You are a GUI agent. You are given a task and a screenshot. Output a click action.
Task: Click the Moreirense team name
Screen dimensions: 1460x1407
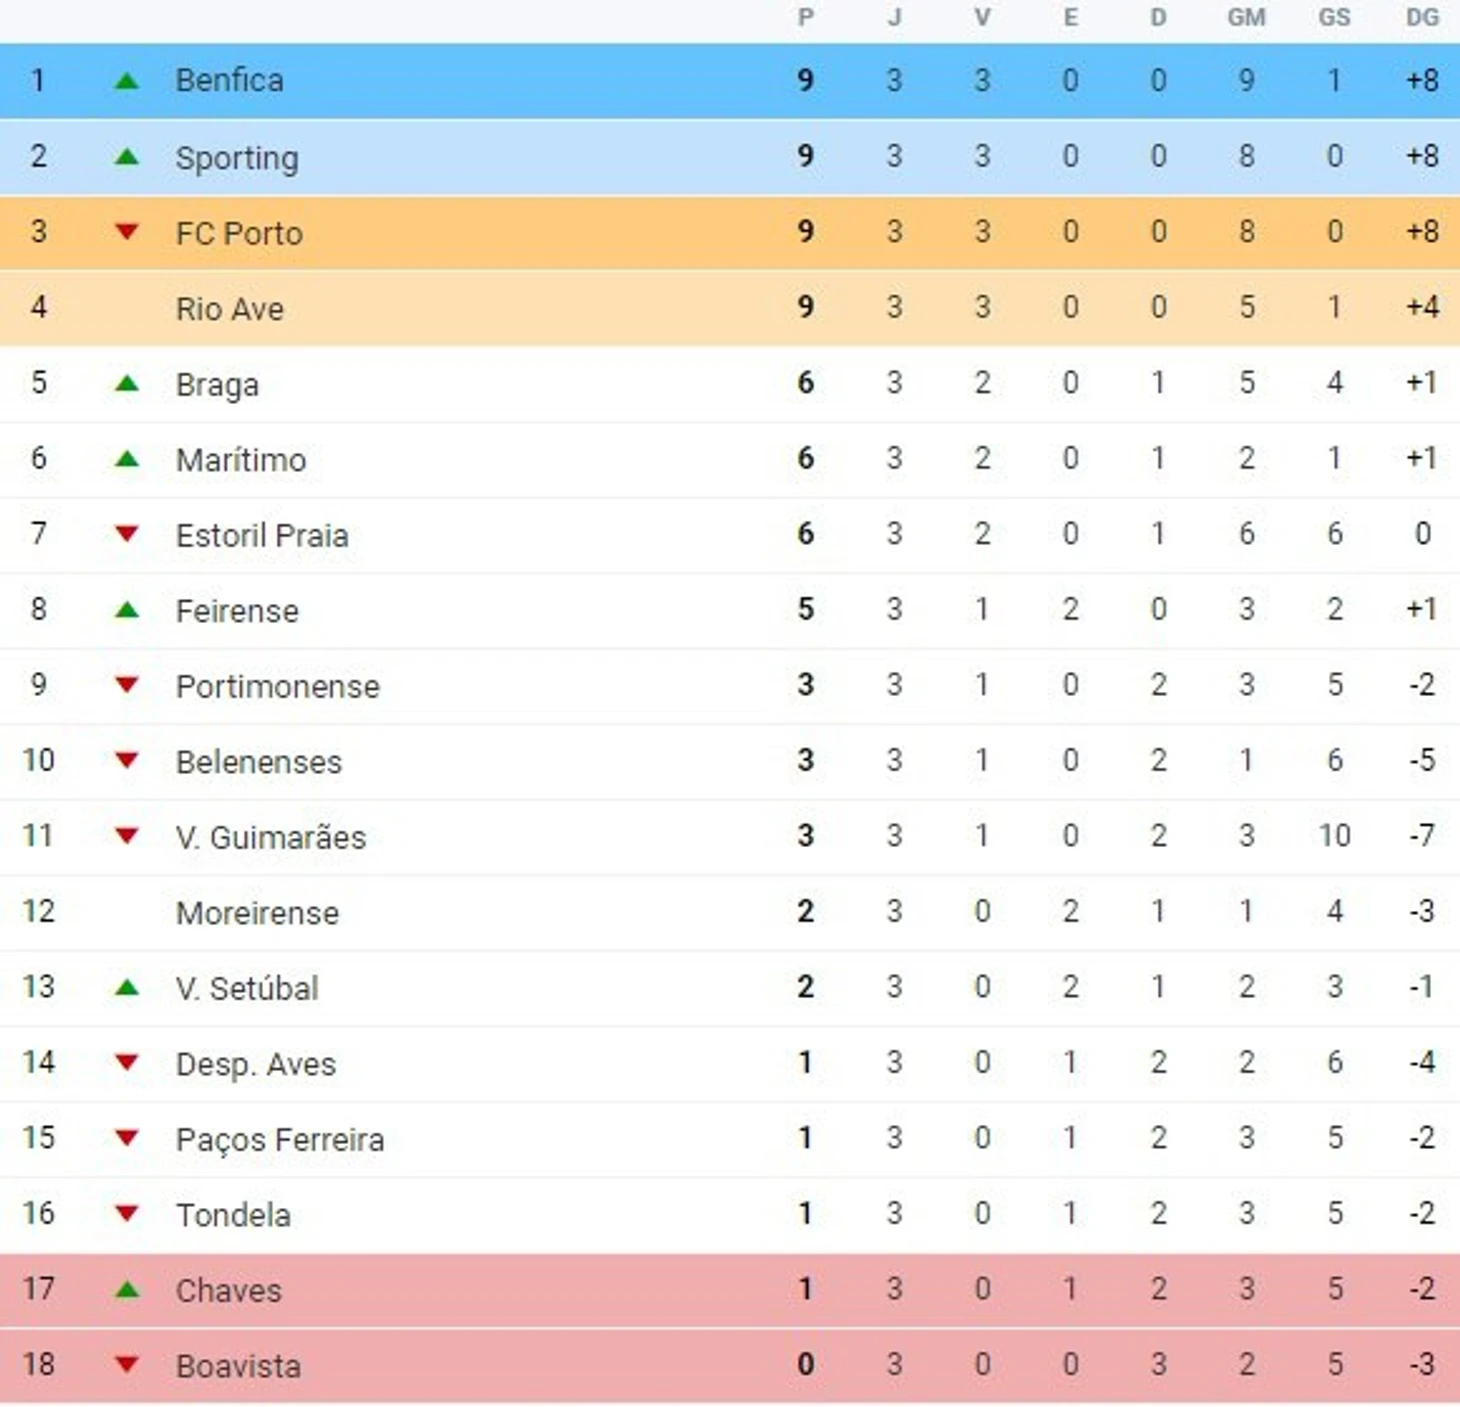pos(257,913)
